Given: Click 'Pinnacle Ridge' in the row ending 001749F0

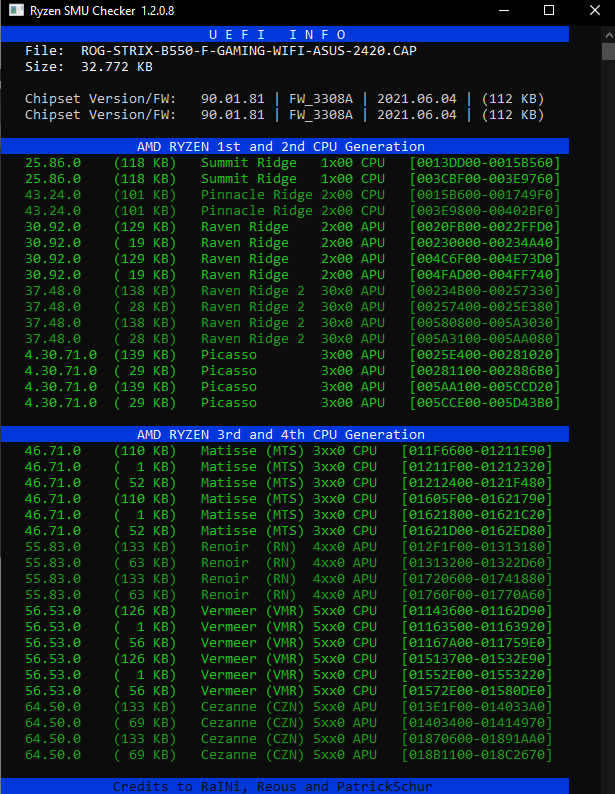Looking at the screenshot, I should point(257,195).
